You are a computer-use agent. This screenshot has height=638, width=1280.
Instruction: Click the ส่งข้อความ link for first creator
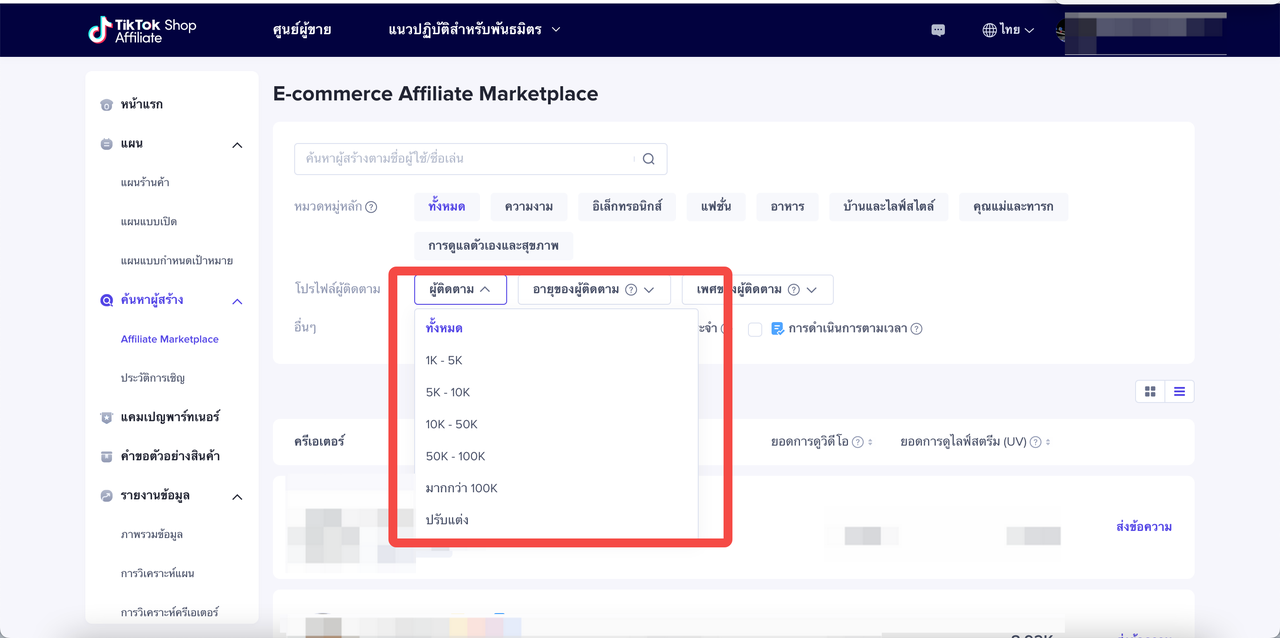tap(1143, 527)
